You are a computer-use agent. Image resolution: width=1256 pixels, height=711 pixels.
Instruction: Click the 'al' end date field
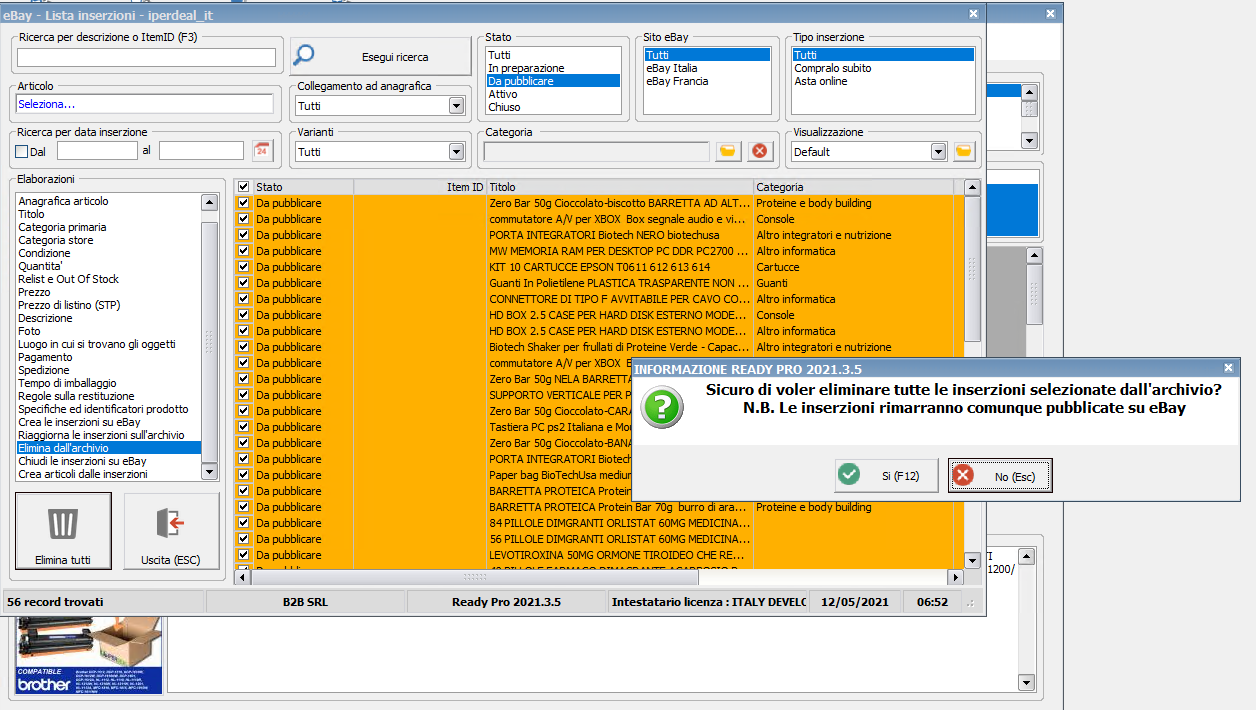click(201, 151)
